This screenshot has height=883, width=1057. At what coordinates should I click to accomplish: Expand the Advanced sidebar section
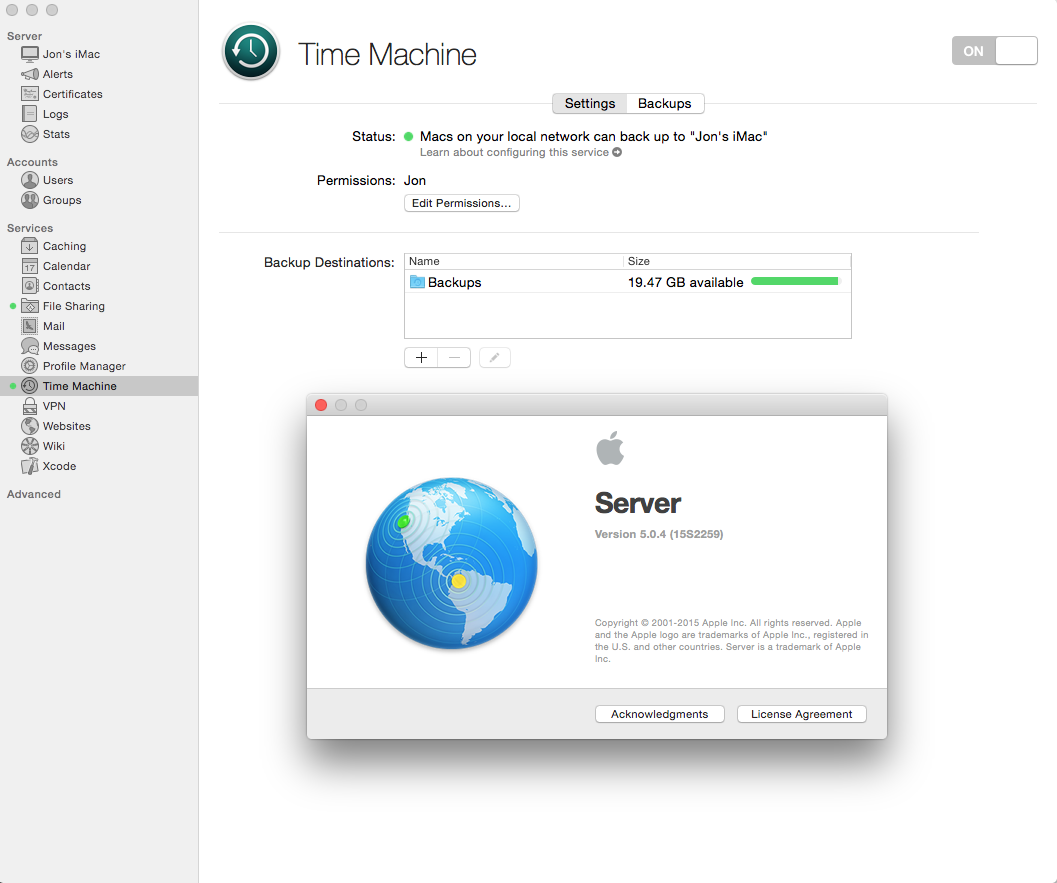click(34, 494)
